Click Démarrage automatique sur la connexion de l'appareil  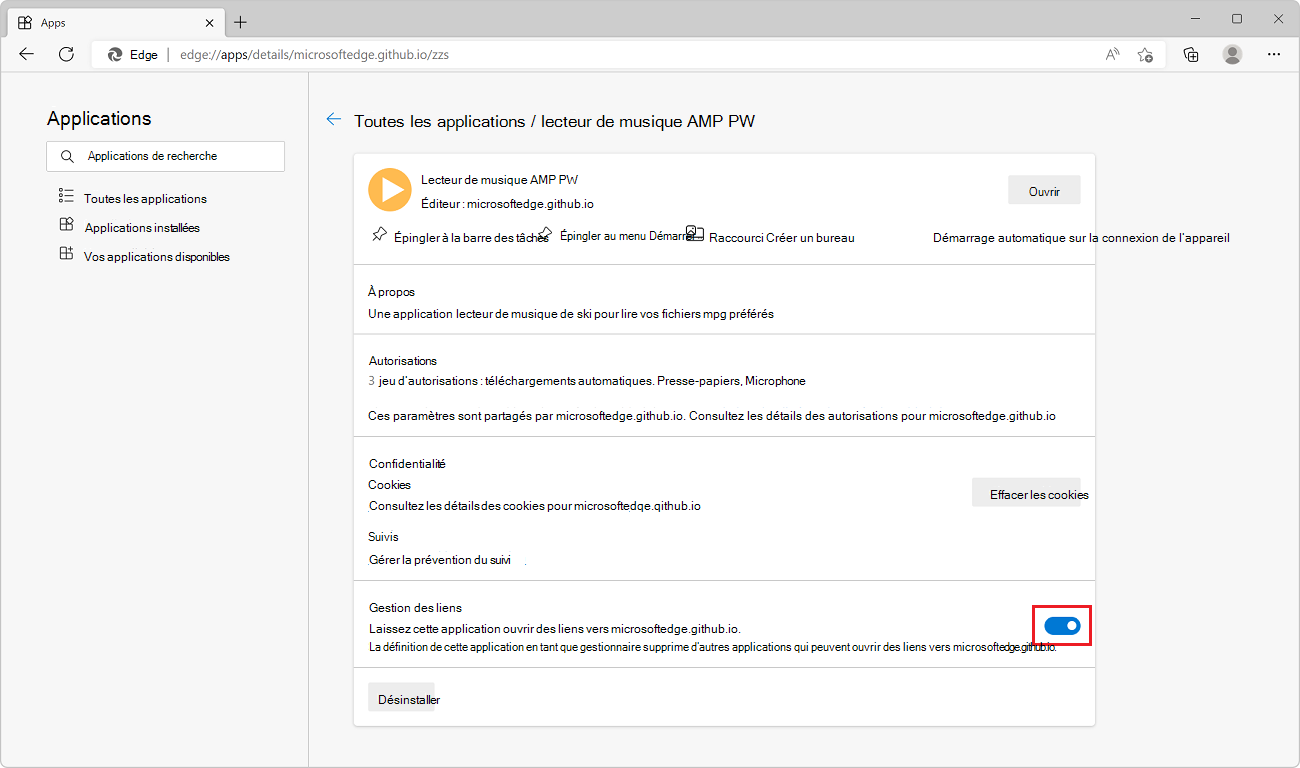(1081, 238)
